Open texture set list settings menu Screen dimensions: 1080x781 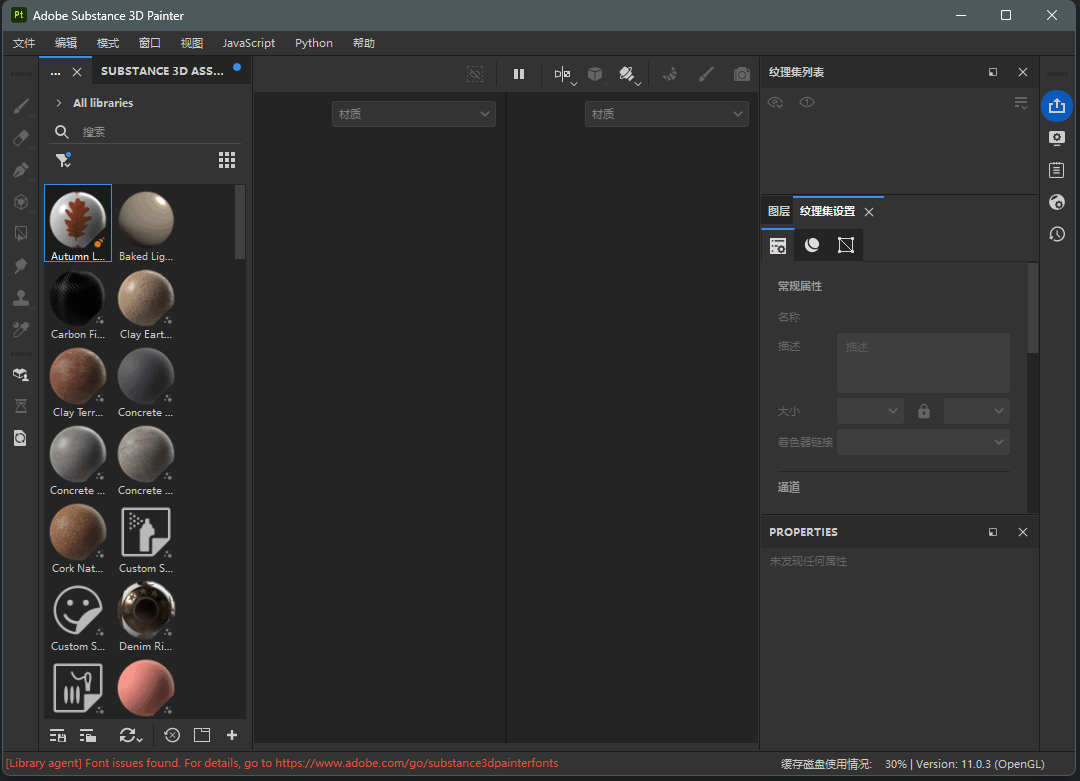(x=1021, y=103)
